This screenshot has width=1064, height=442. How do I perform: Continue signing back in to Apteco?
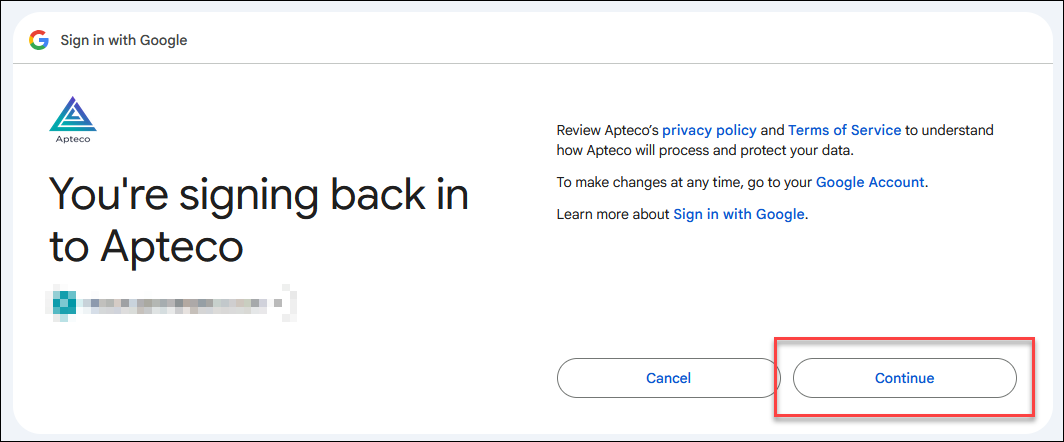905,378
